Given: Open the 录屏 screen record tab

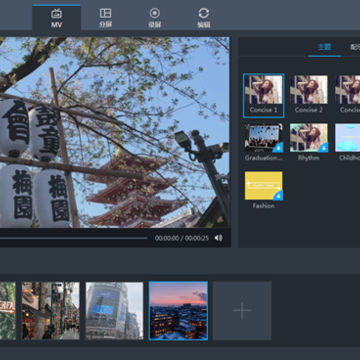Looking at the screenshot, I should 155,18.
